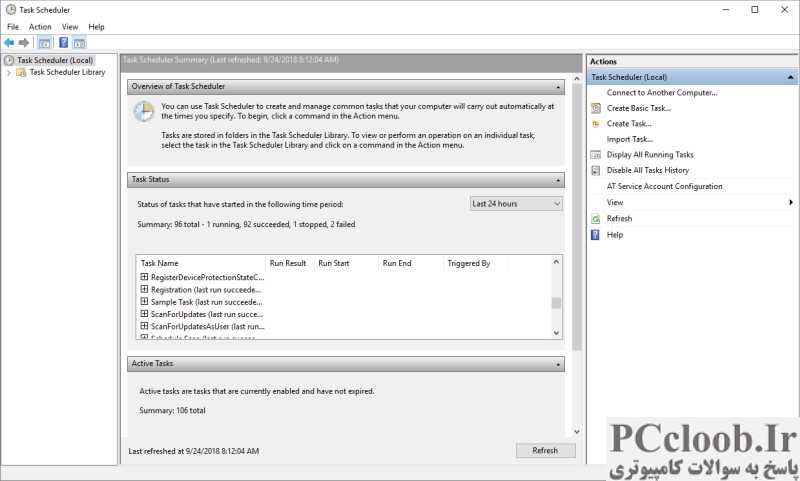Click the Help action in Actions pane

point(614,235)
